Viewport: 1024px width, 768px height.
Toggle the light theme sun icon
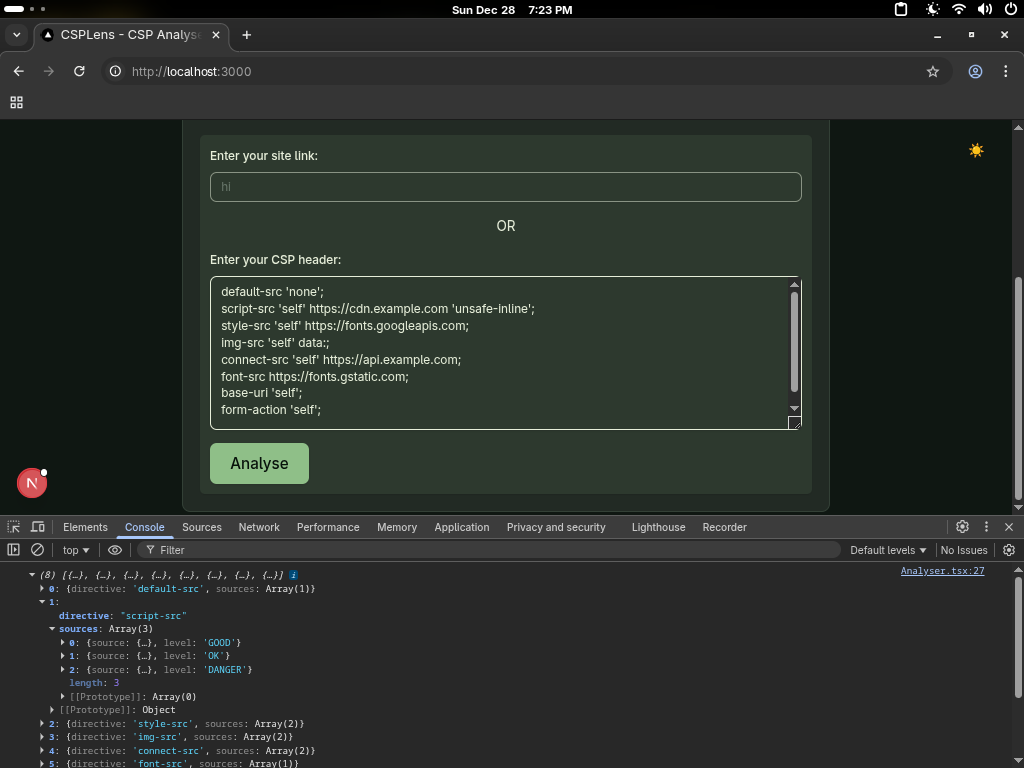[x=976, y=150]
